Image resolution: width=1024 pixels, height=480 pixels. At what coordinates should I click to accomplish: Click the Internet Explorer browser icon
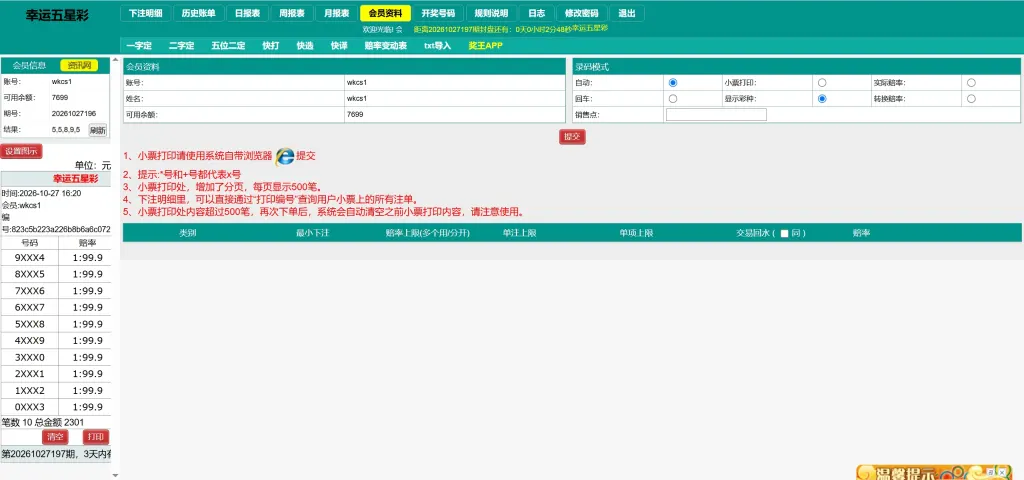pos(285,156)
